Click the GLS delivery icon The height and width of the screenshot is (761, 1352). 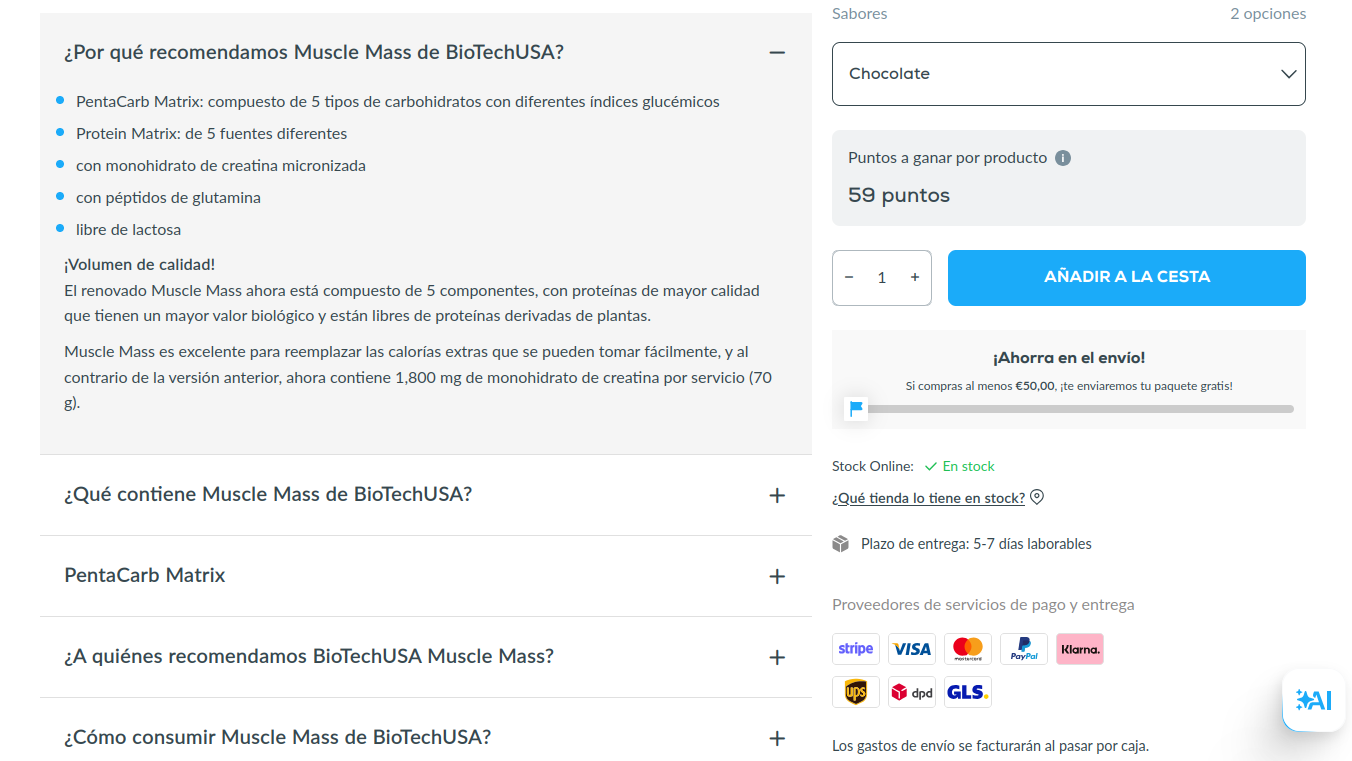(968, 692)
